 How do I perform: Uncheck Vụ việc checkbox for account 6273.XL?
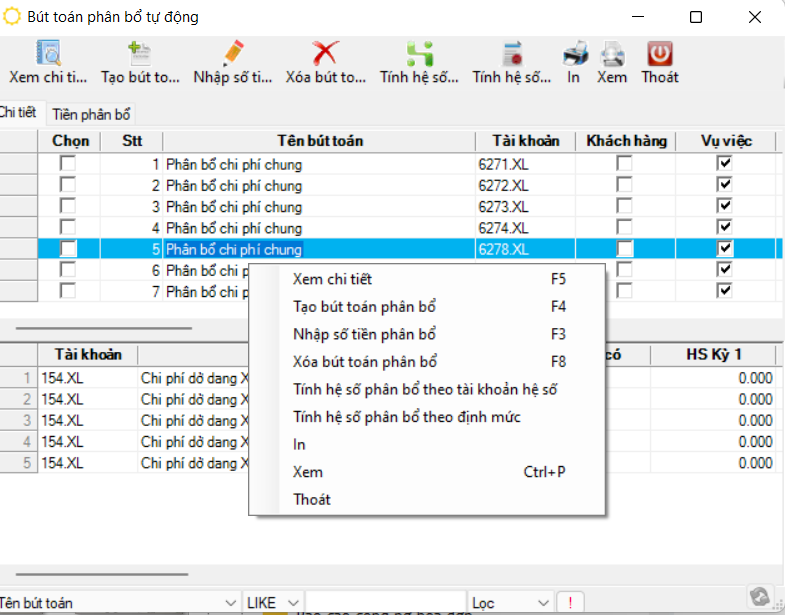[x=725, y=206]
